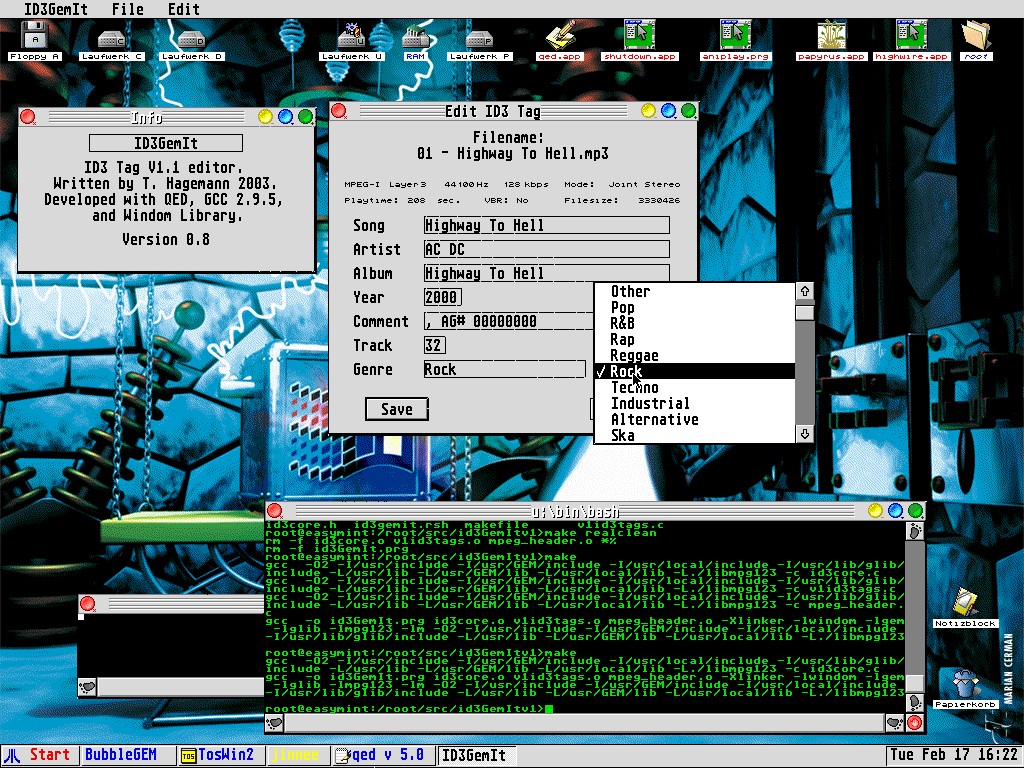Image resolution: width=1024 pixels, height=768 pixels.
Task: Close the small black window
Action: (88, 604)
